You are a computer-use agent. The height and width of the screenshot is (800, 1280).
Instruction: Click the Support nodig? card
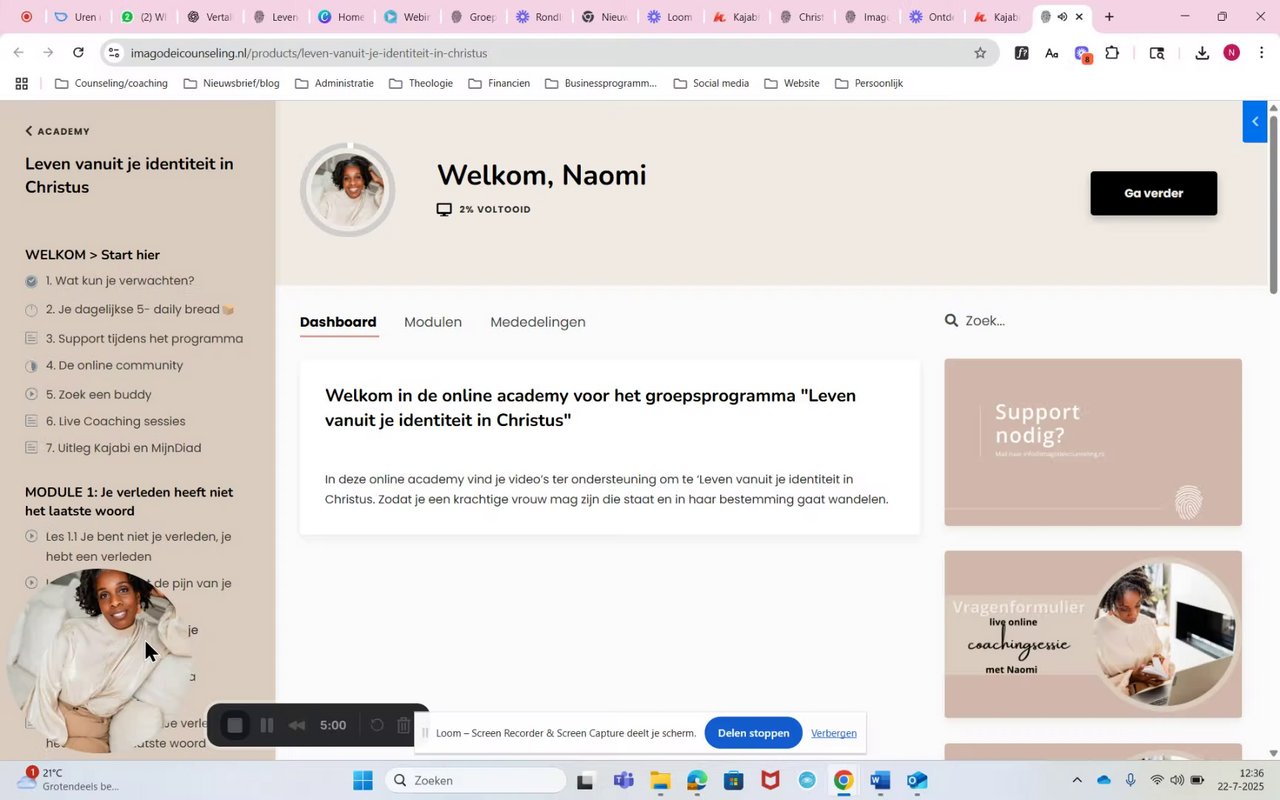tap(1093, 442)
